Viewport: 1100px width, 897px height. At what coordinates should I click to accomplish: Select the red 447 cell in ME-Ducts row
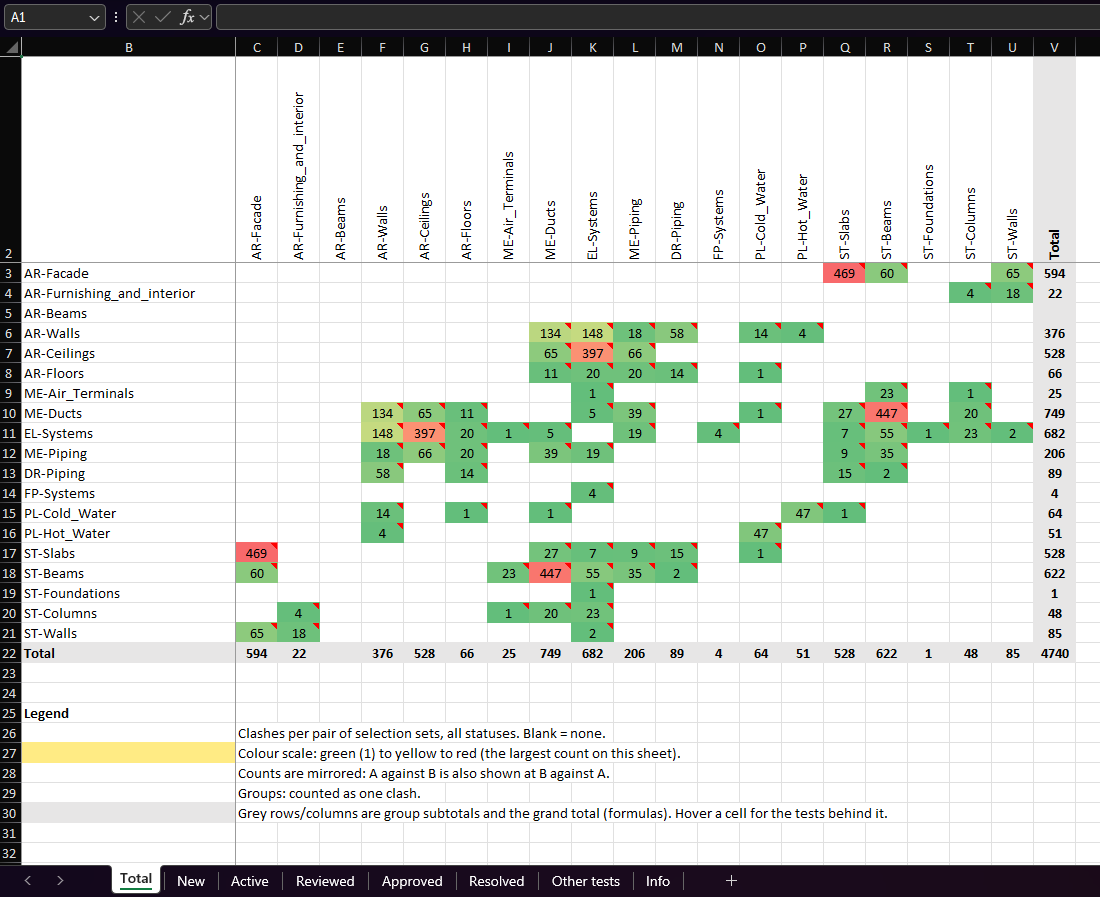(x=887, y=414)
